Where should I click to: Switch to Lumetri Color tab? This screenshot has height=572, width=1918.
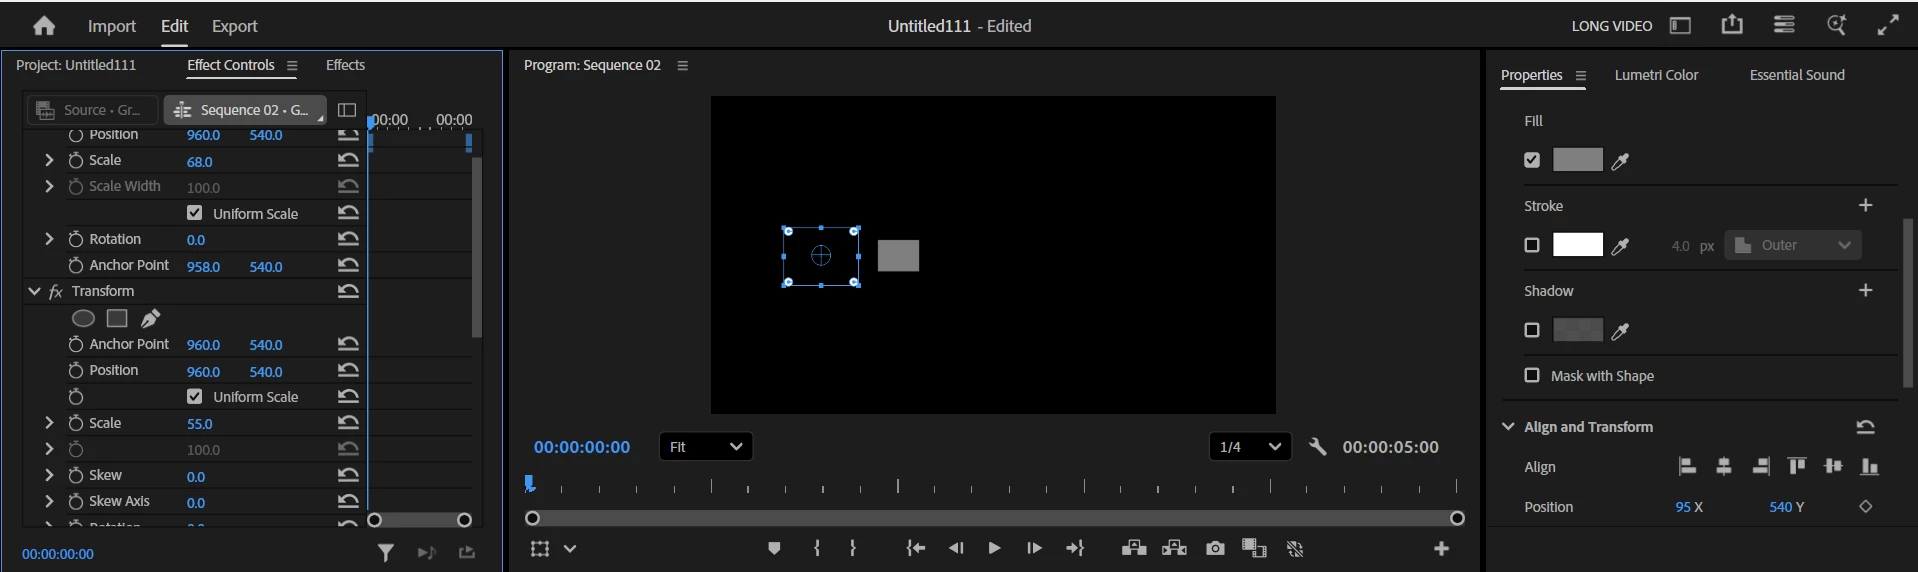(x=1656, y=75)
